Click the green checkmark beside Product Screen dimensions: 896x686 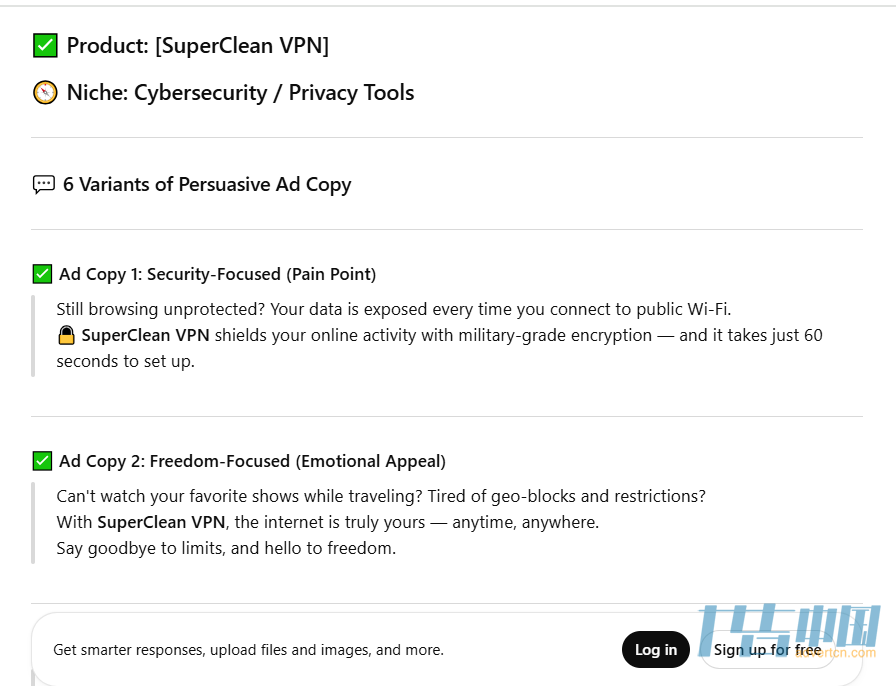pyautogui.click(x=45, y=45)
